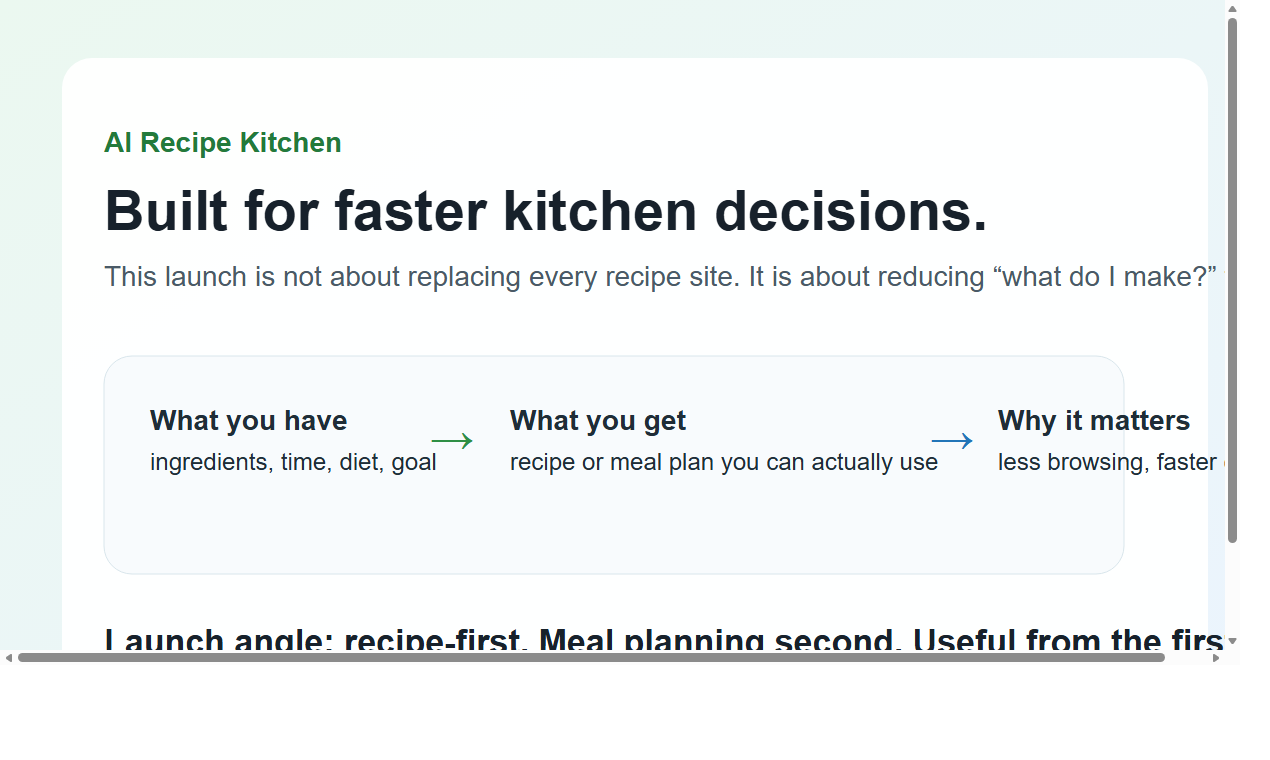This screenshot has width=1270, height=760.
Task: Select the Why it matters column heading
Action: pyautogui.click(x=1093, y=421)
